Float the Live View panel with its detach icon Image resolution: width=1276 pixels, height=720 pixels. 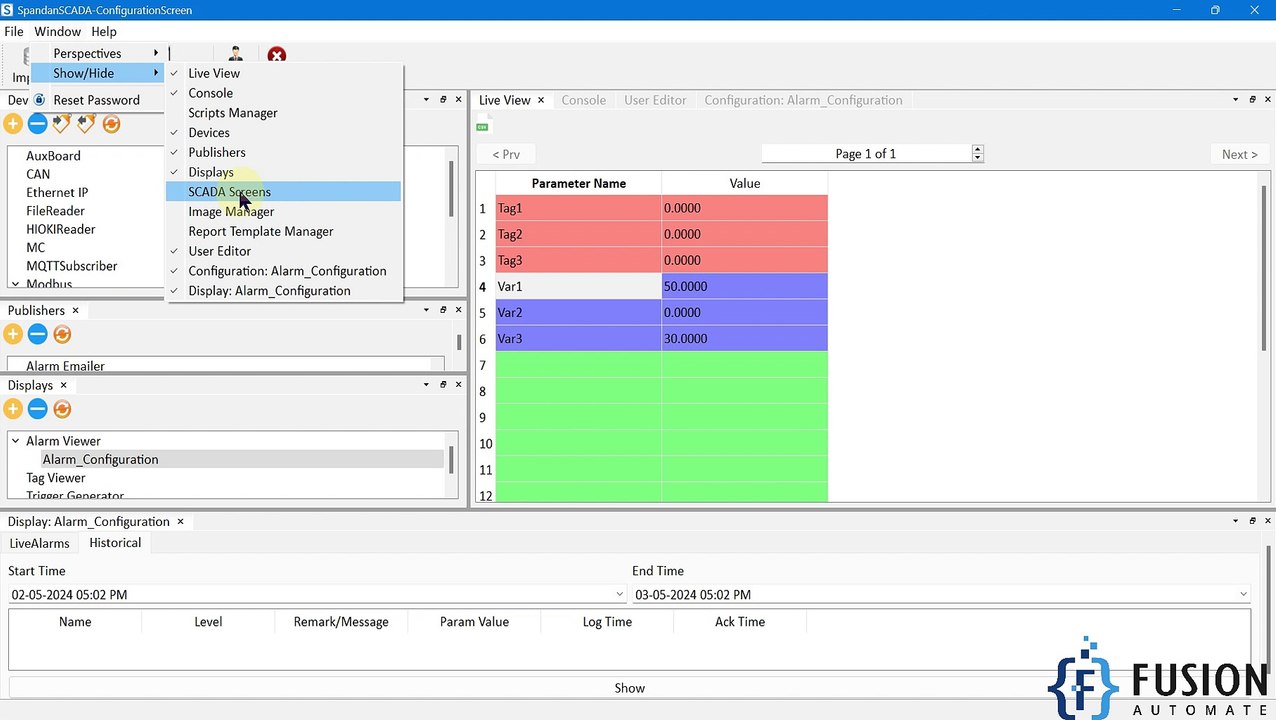click(x=1251, y=100)
